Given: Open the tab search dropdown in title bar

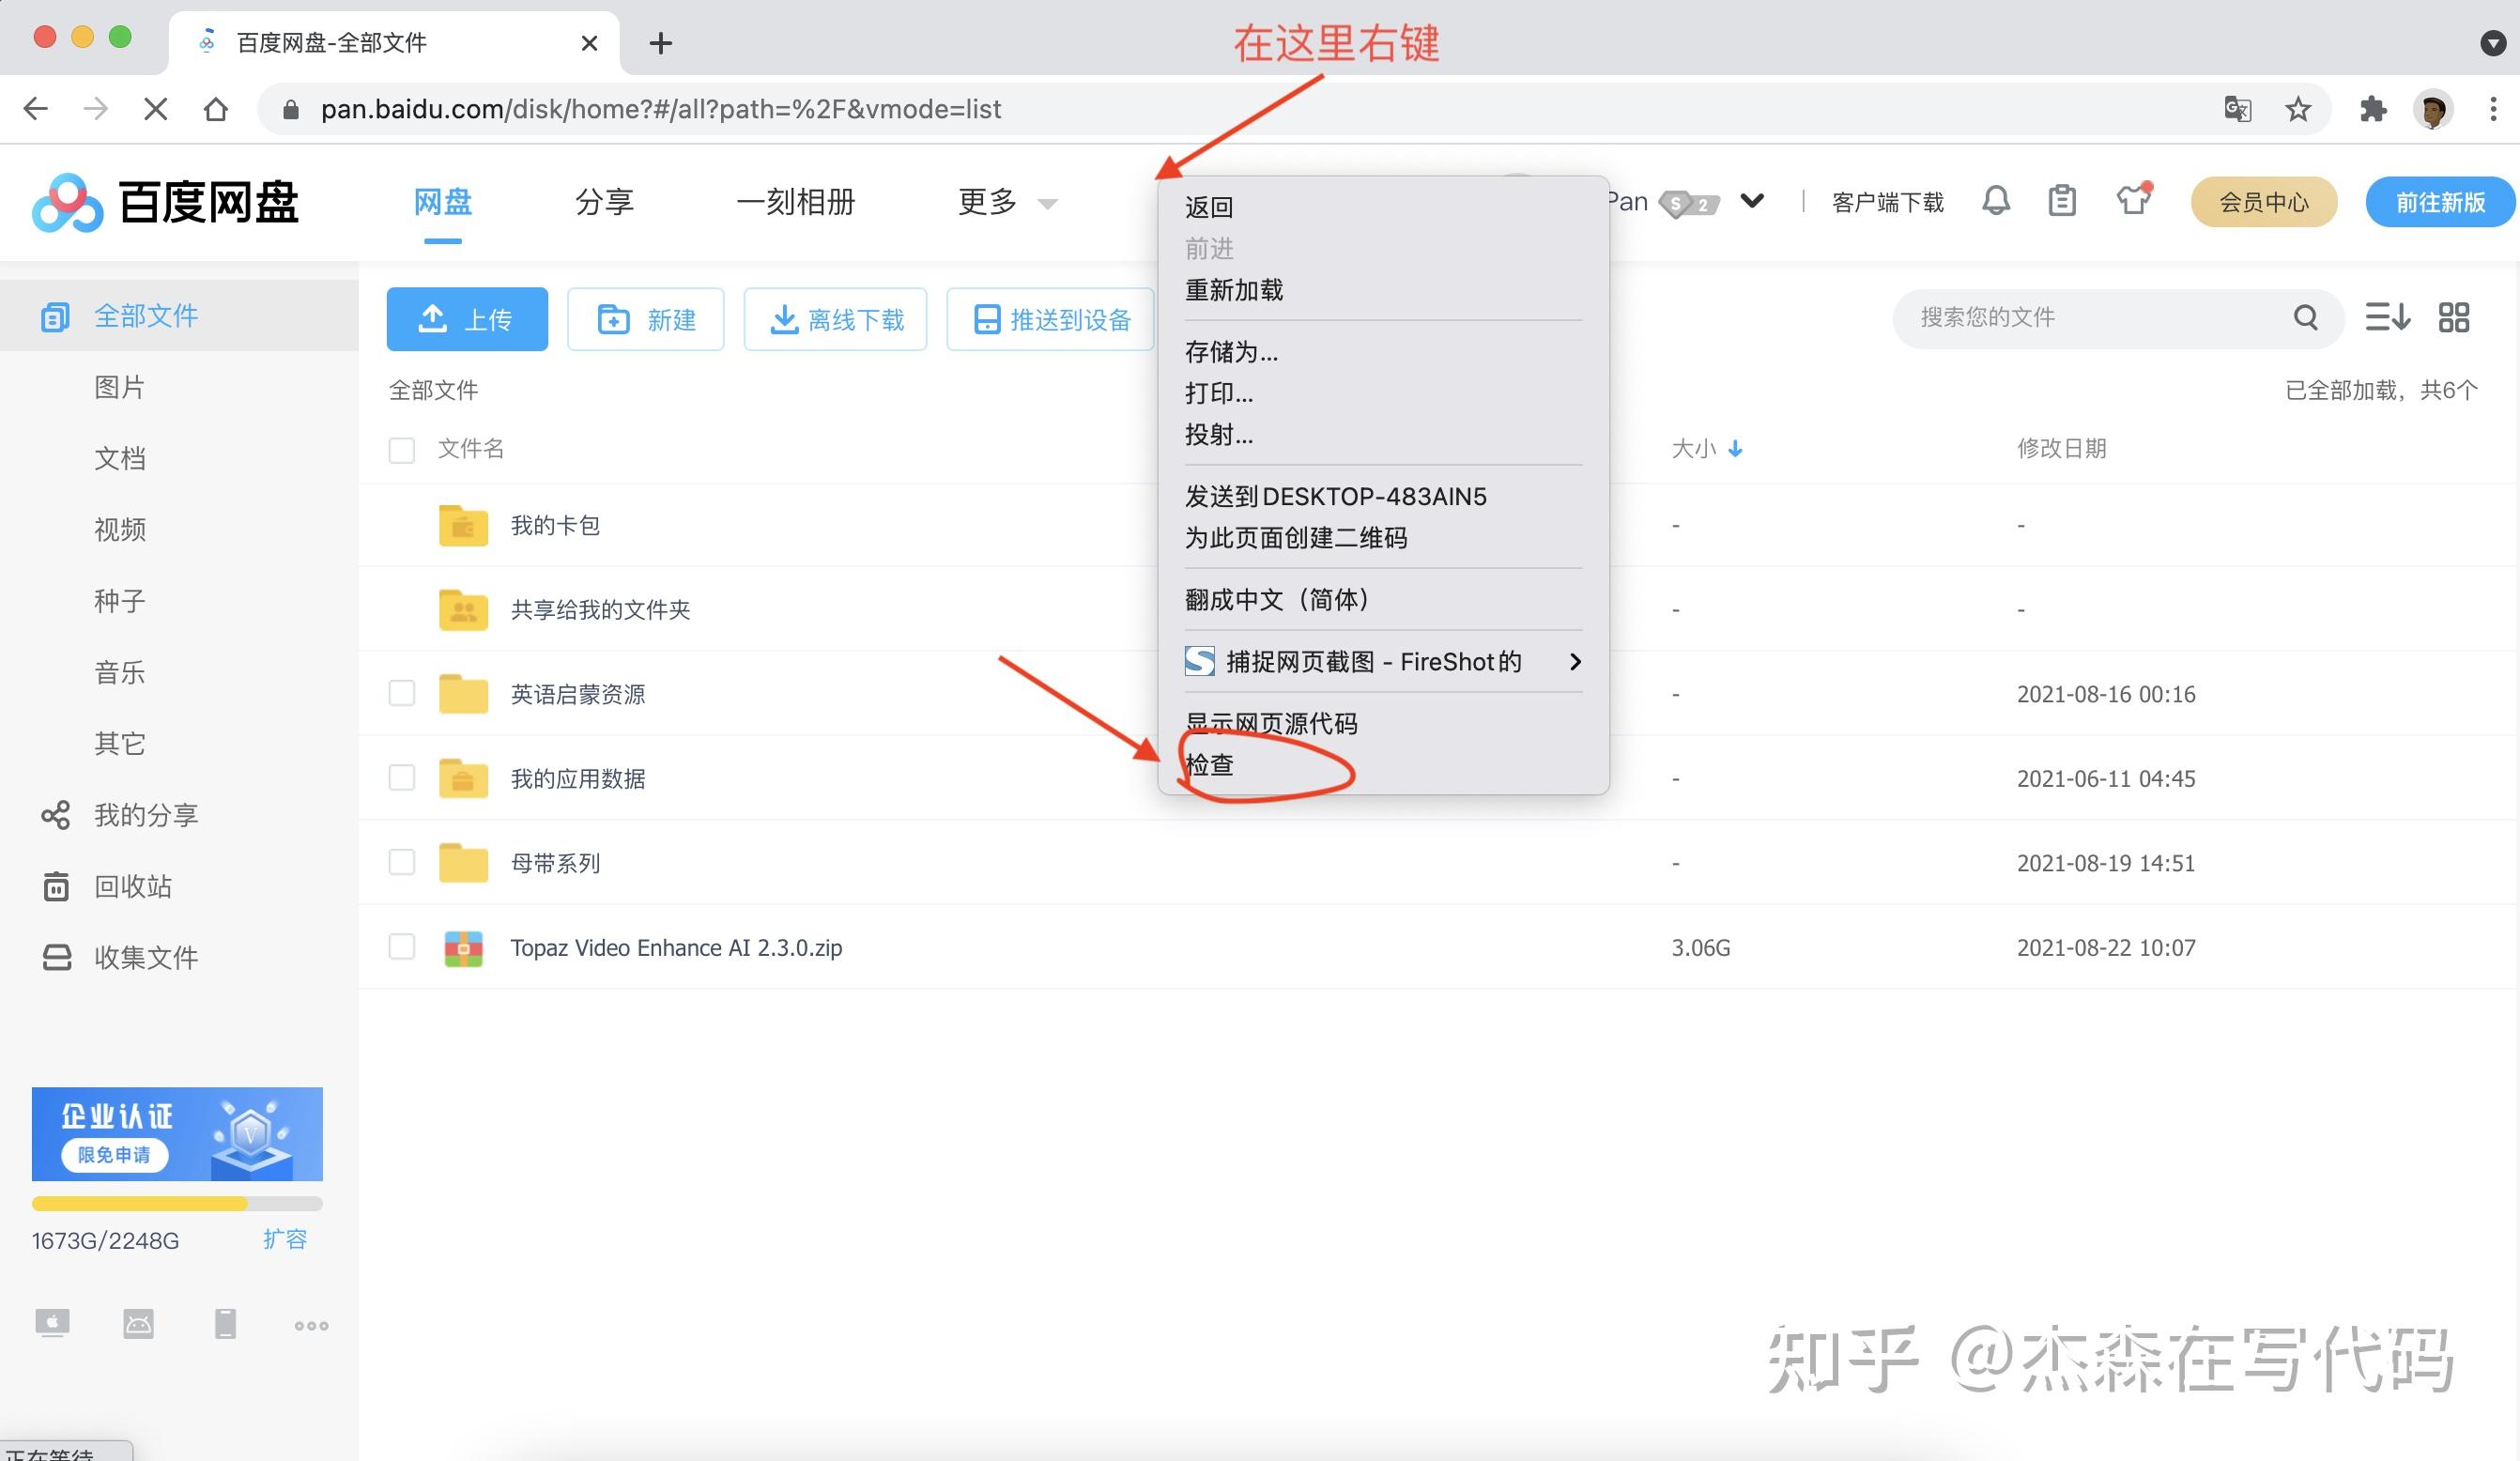Looking at the screenshot, I should pos(2492,43).
